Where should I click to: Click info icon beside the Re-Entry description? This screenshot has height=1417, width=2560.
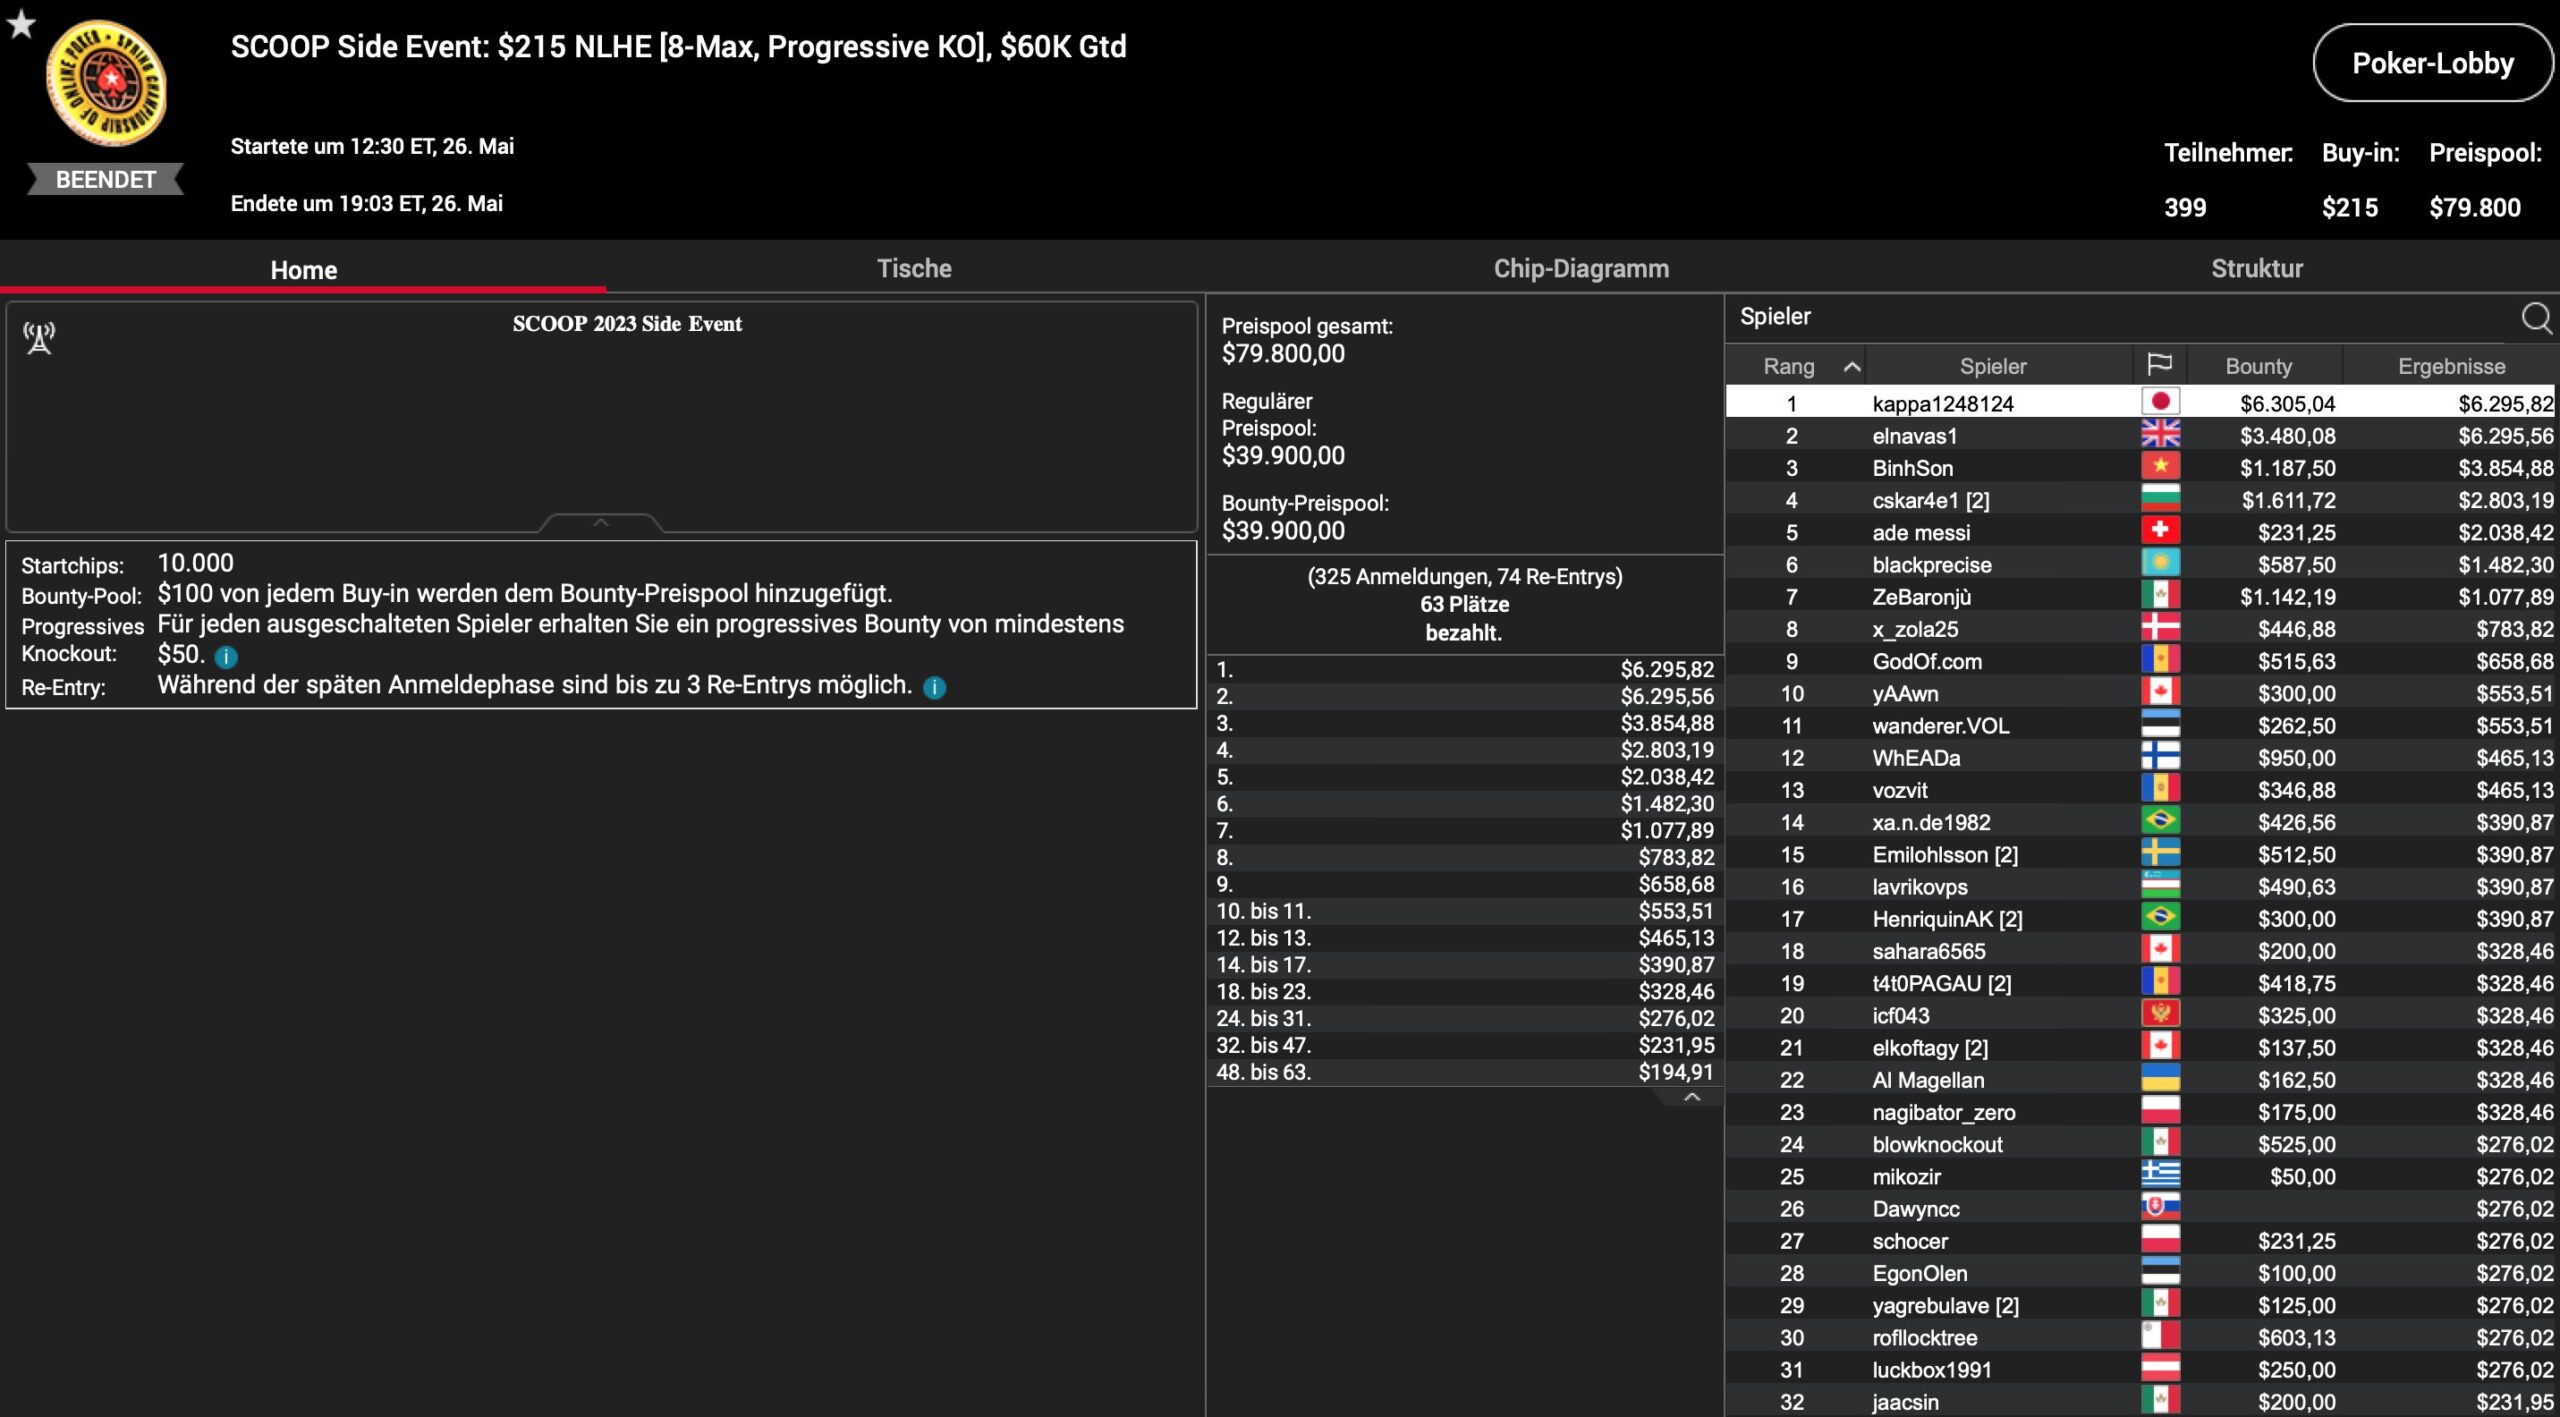point(934,688)
